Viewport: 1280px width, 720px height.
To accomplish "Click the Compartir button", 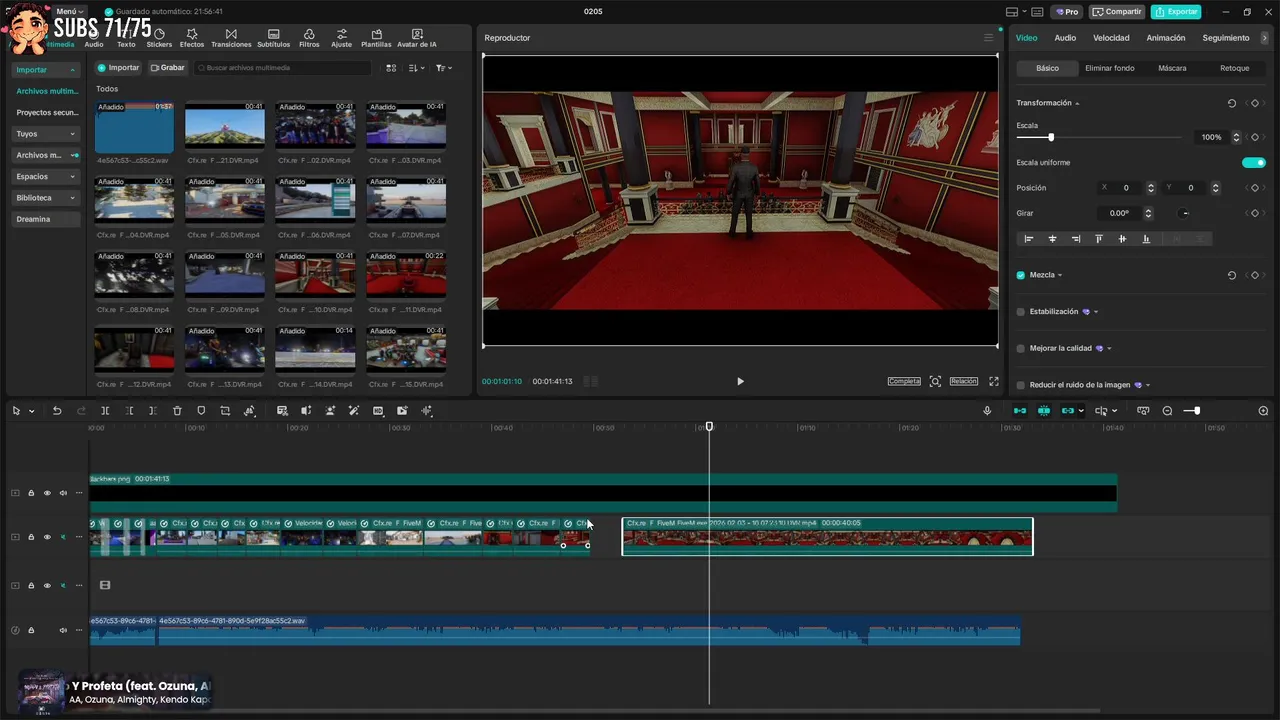I will coord(1117,12).
